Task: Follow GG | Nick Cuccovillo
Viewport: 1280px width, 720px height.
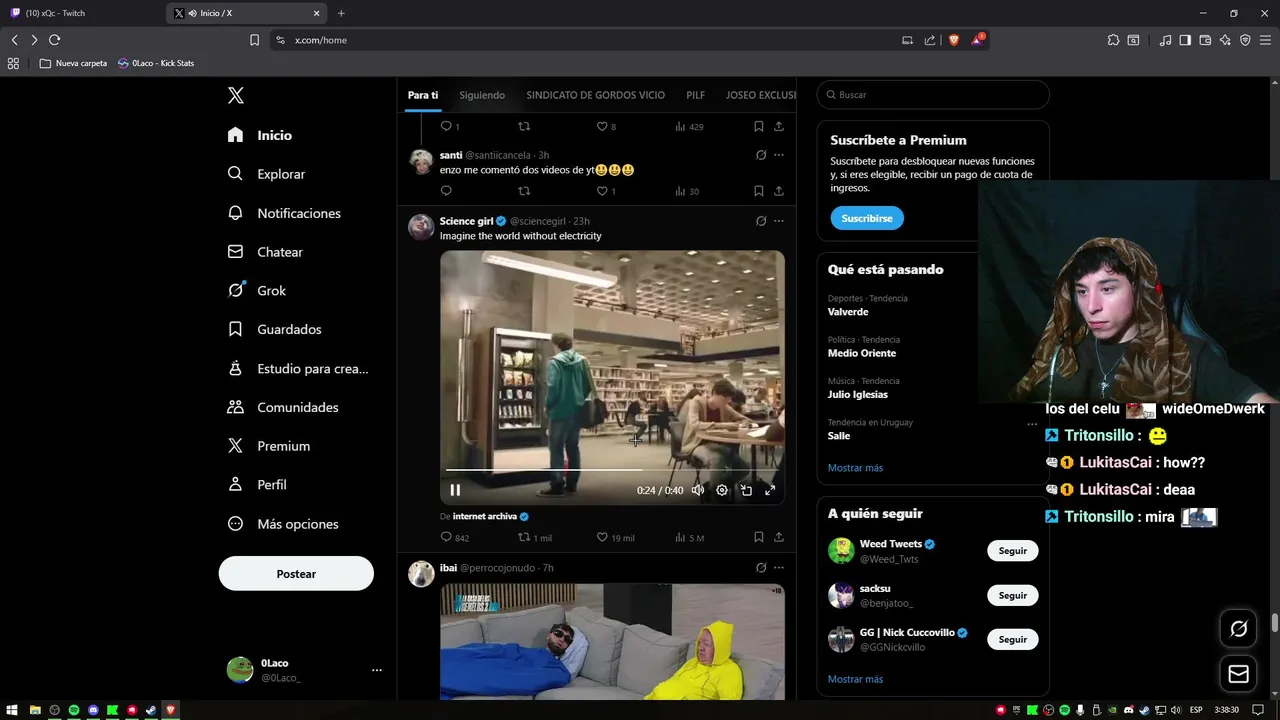Action: pos(1012,639)
